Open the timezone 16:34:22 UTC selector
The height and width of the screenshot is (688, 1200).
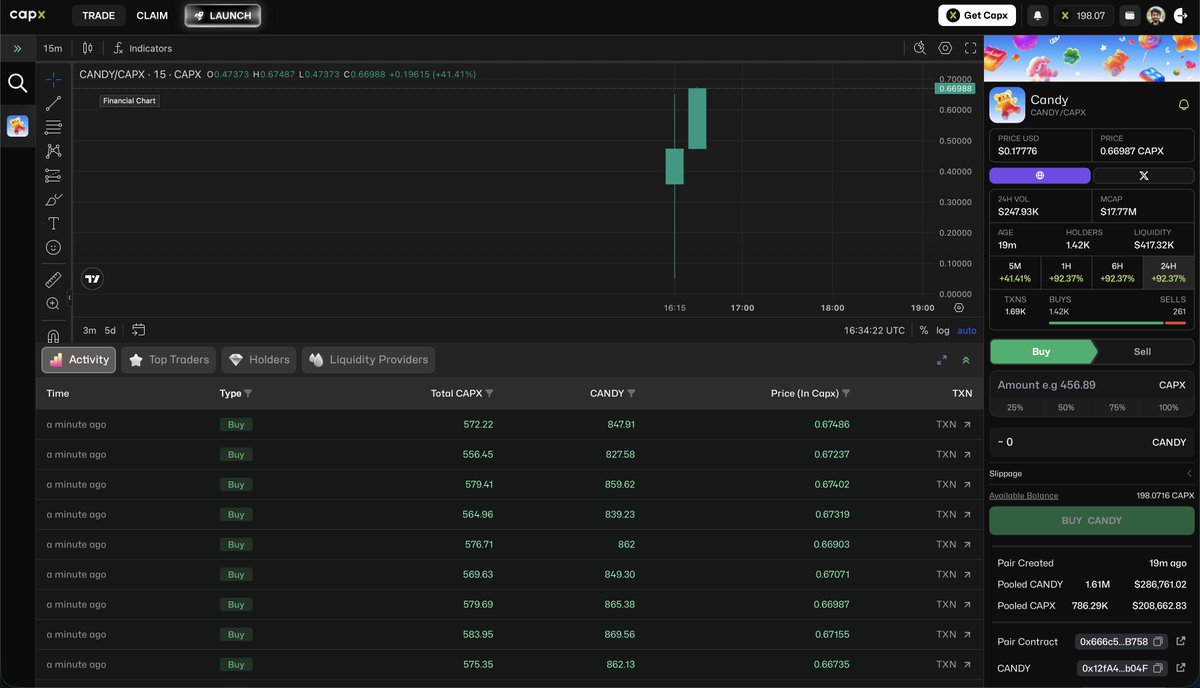tap(874, 330)
